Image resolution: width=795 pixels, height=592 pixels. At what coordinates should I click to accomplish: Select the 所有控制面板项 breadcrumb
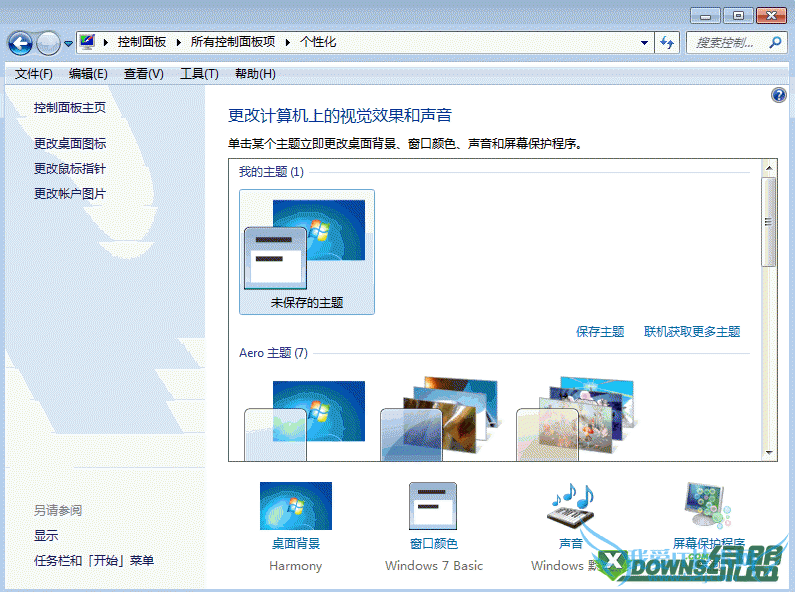click(233, 42)
